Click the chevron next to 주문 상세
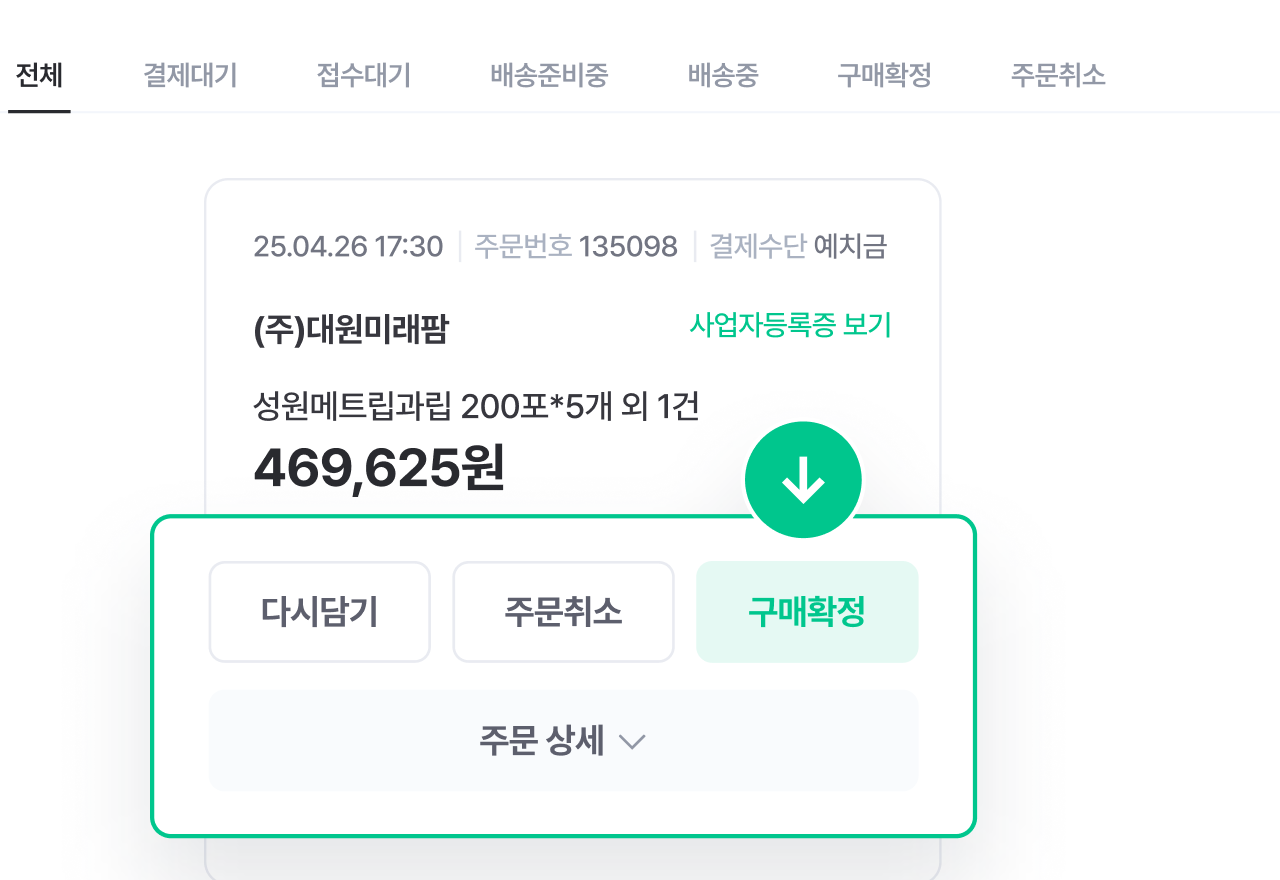Screen dimensions: 1280x880 [631, 741]
